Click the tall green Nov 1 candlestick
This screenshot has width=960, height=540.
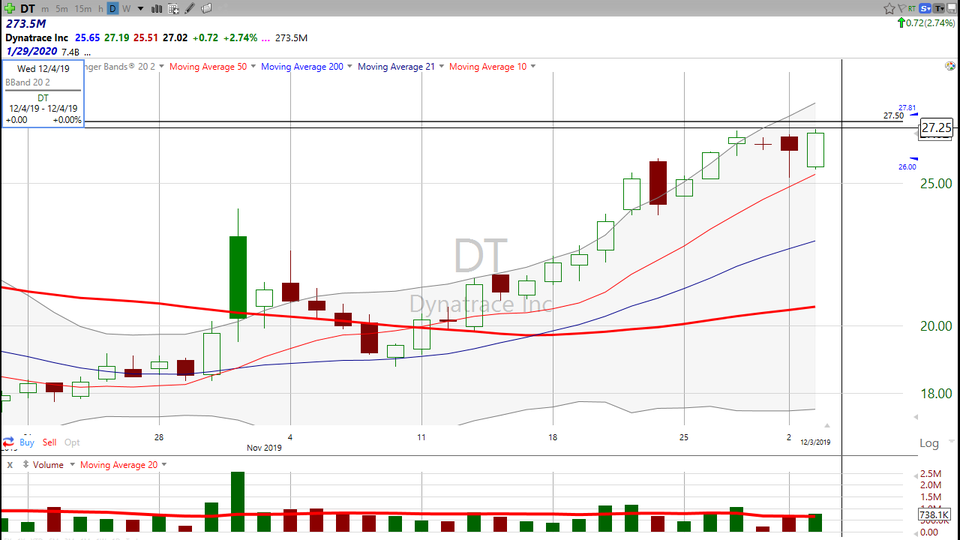pos(238,277)
